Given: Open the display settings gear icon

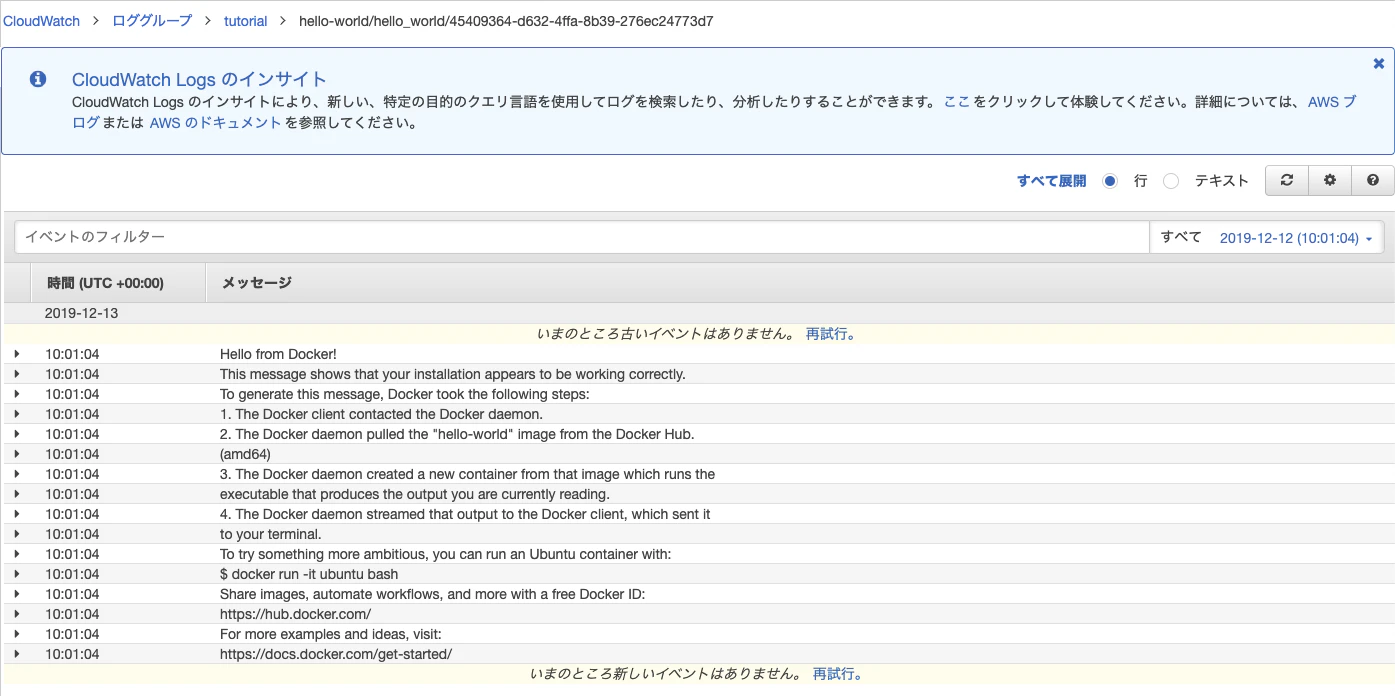Looking at the screenshot, I should 1329,180.
